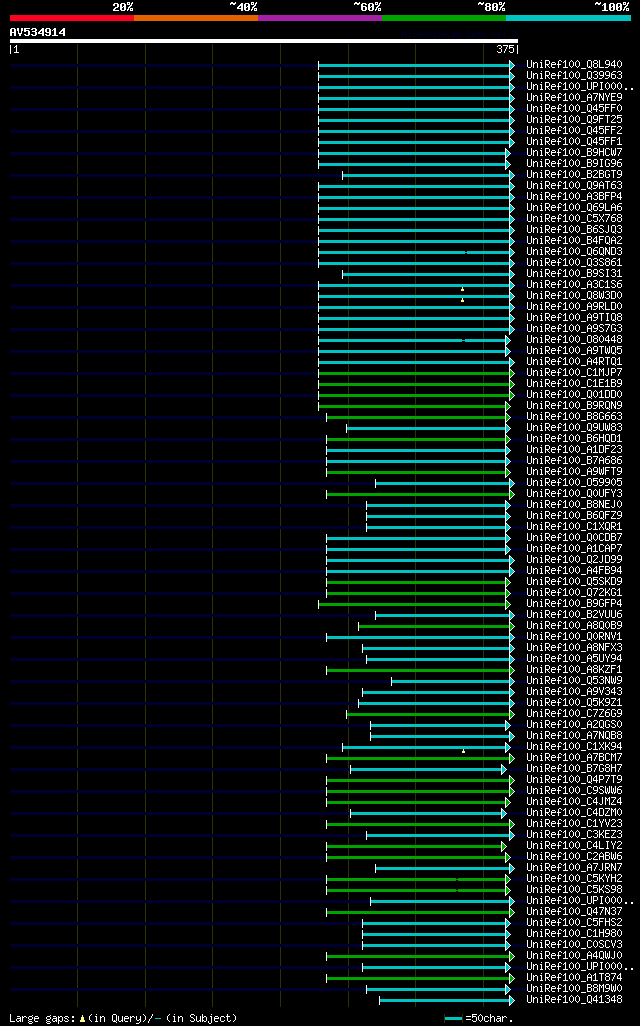Select the UniRef100_Q69LA6 label

click(x=575, y=207)
